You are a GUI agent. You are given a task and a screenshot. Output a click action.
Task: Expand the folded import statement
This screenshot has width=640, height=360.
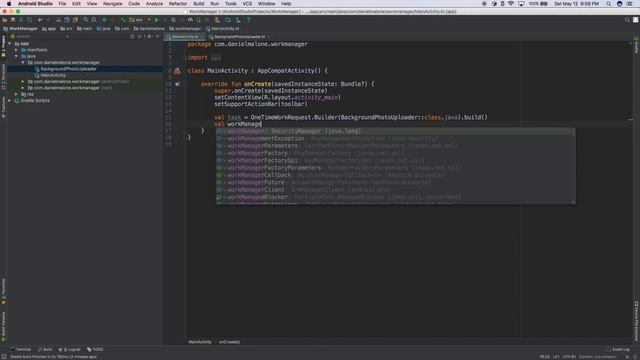coord(216,58)
